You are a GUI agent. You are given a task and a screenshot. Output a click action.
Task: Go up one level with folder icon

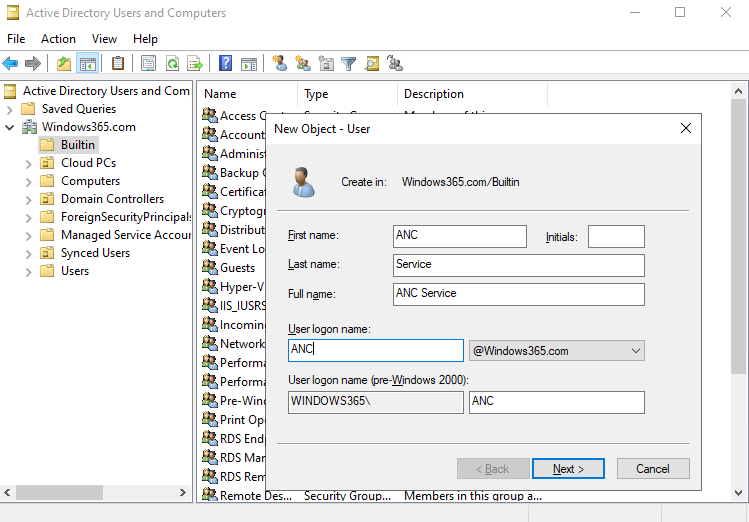pos(64,63)
